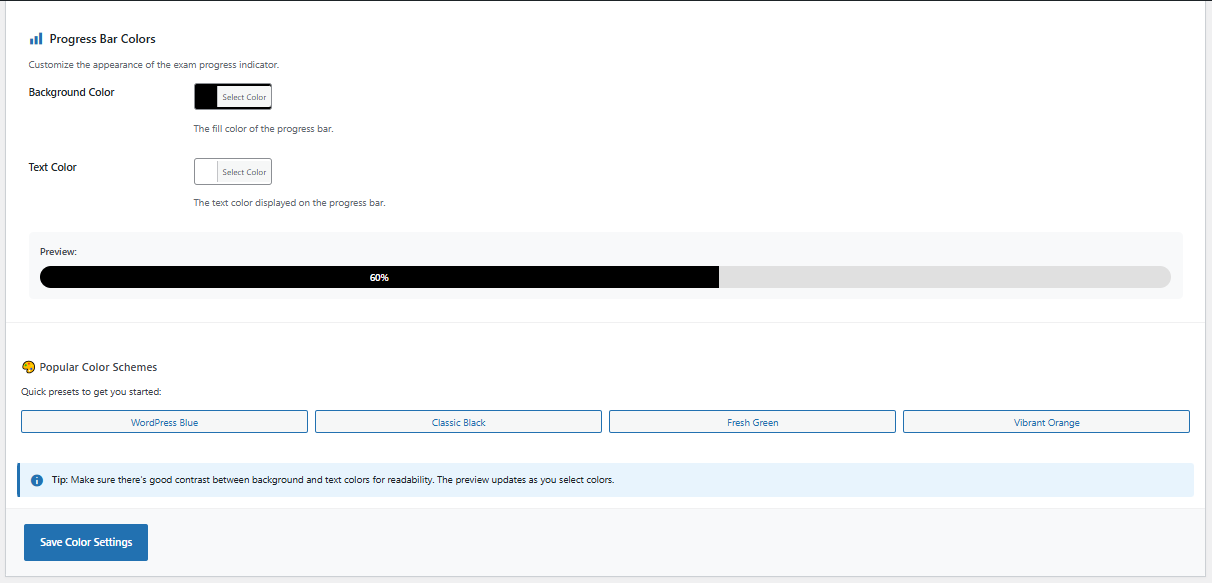Choose the Classic Black color scheme
This screenshot has height=583, width=1212.
pyautogui.click(x=458, y=422)
